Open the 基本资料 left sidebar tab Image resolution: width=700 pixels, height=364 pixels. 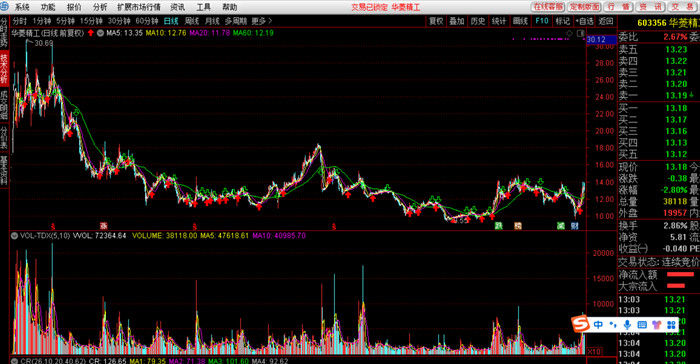4,171
